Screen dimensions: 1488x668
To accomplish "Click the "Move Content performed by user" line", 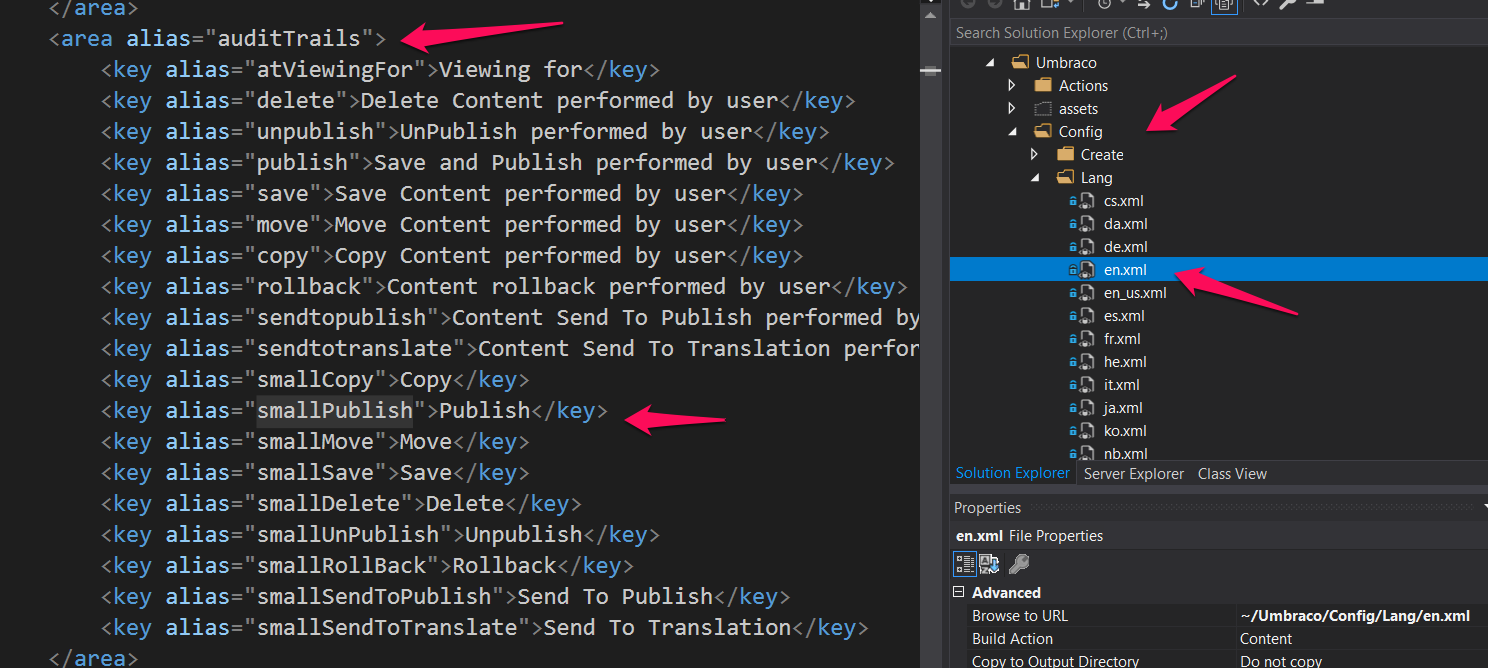I will click(452, 225).
